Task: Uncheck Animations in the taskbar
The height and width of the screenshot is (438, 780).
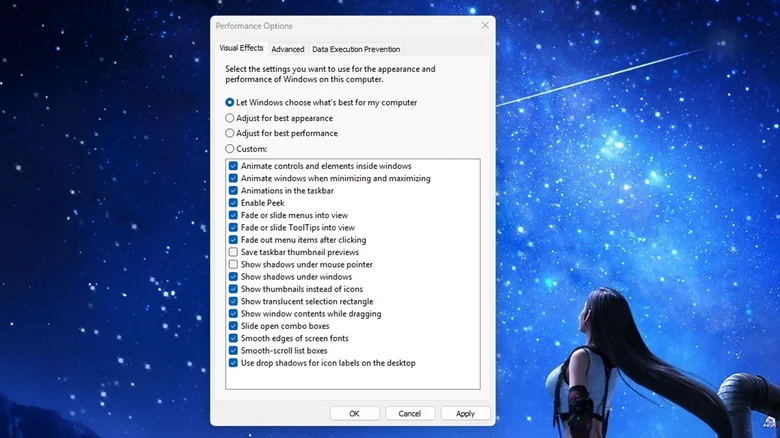Action: pos(233,190)
